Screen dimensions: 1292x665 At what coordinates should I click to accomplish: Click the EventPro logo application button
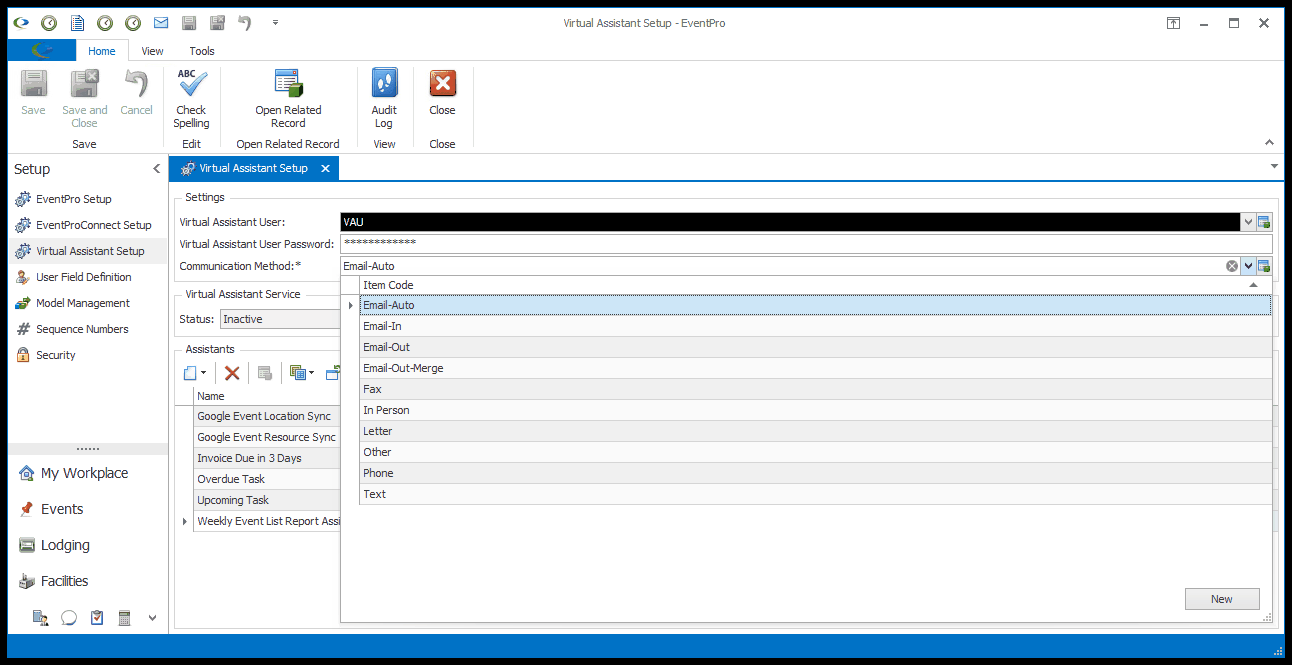pyautogui.click(x=41, y=50)
